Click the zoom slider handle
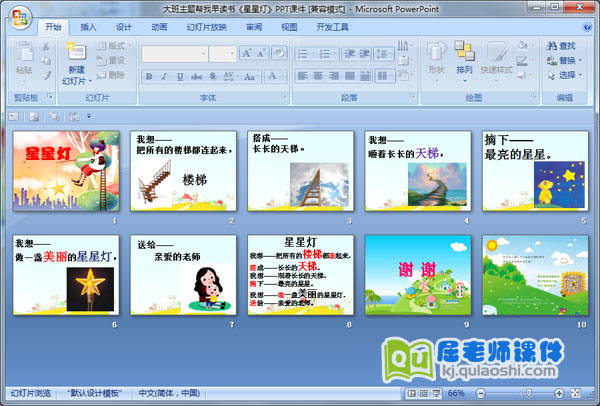600x406 pixels. (x=529, y=393)
